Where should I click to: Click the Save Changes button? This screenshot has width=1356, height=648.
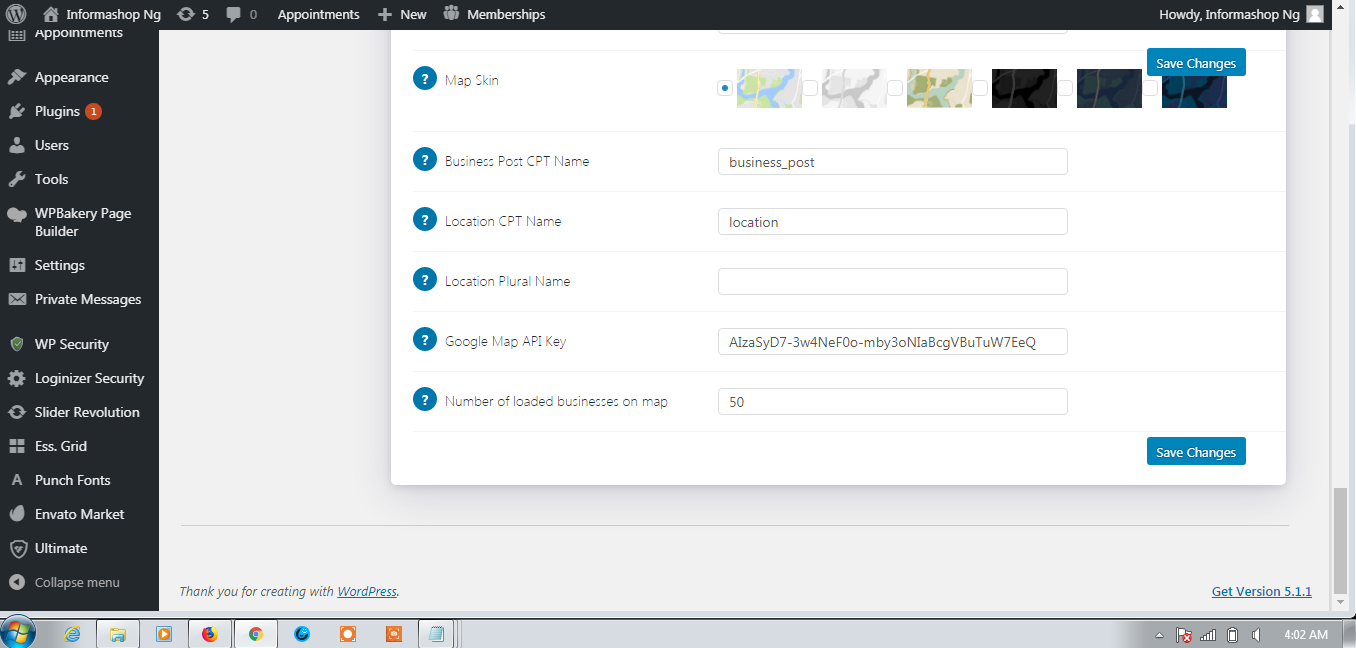click(x=1196, y=451)
